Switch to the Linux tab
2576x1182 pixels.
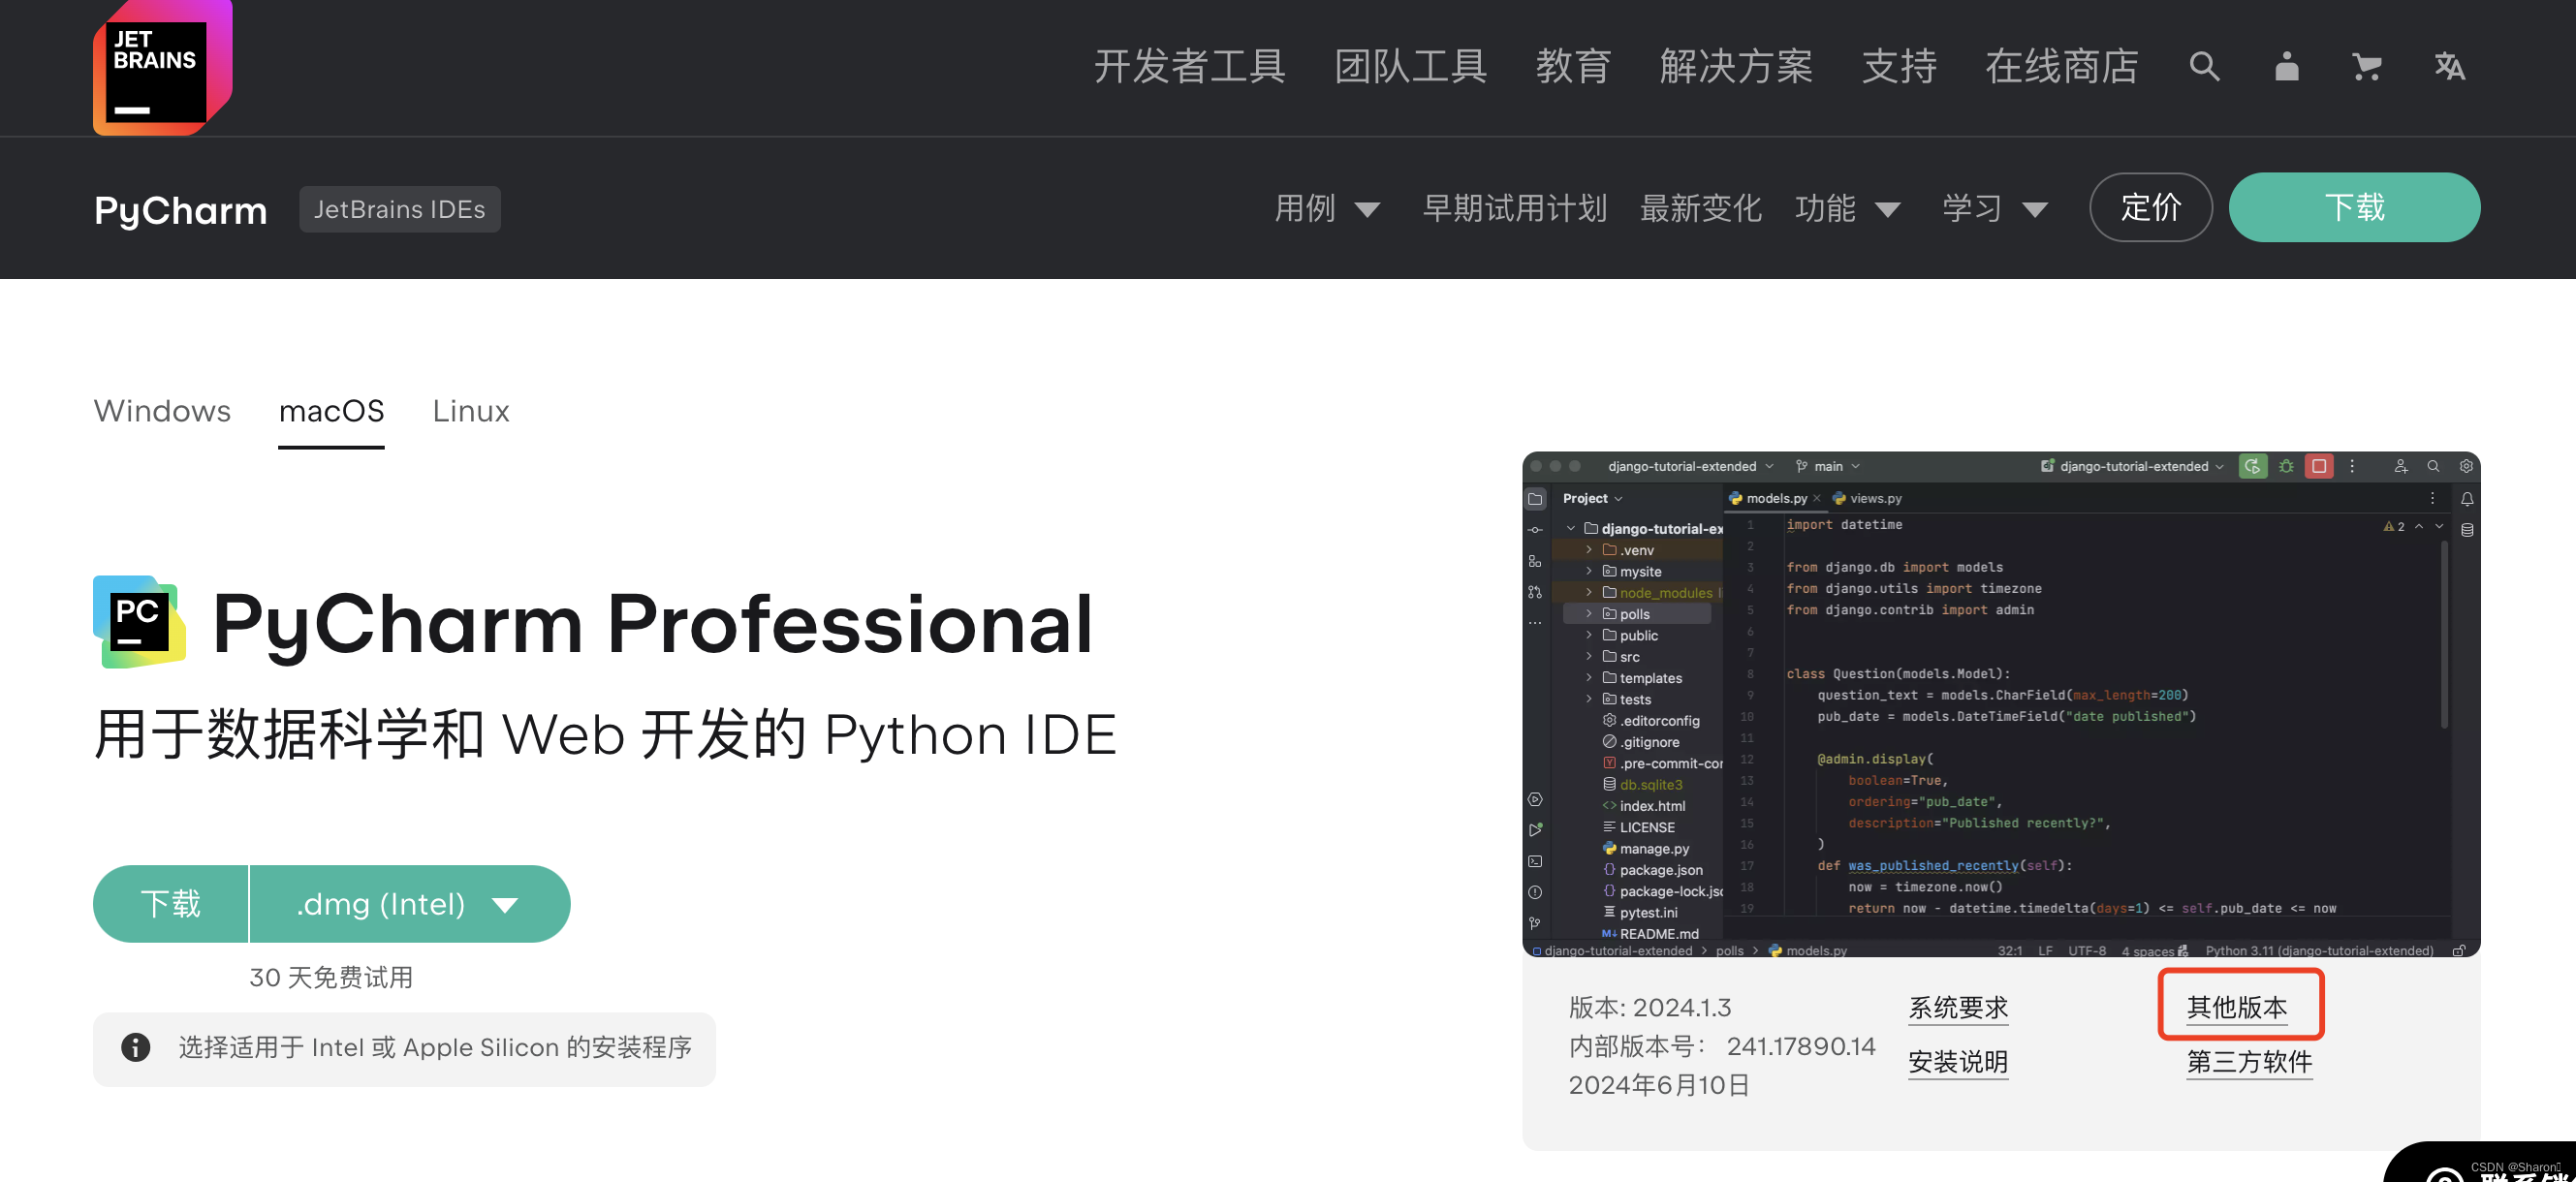point(470,411)
